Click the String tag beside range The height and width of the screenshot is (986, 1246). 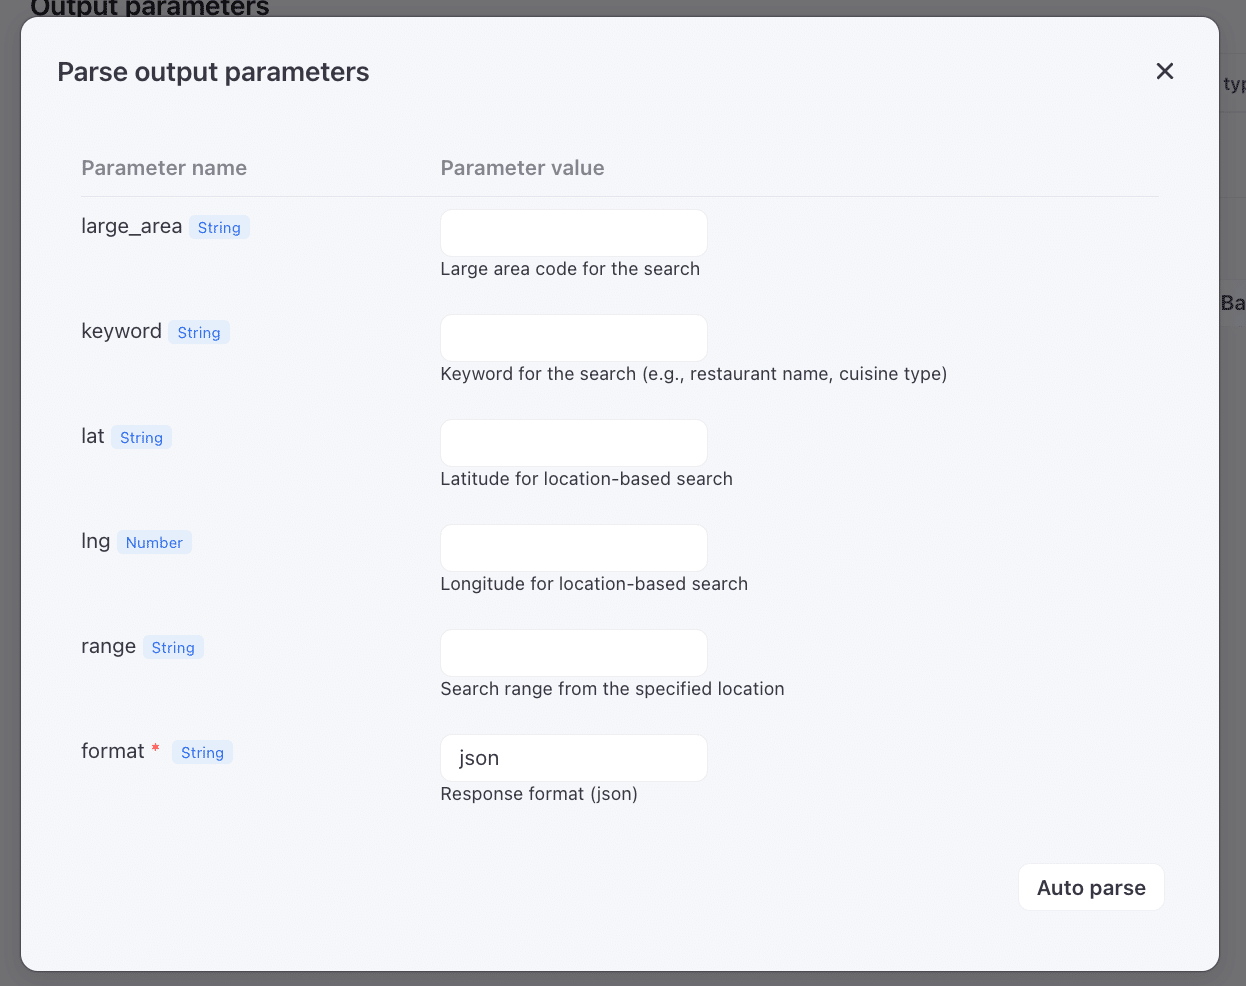(x=173, y=648)
